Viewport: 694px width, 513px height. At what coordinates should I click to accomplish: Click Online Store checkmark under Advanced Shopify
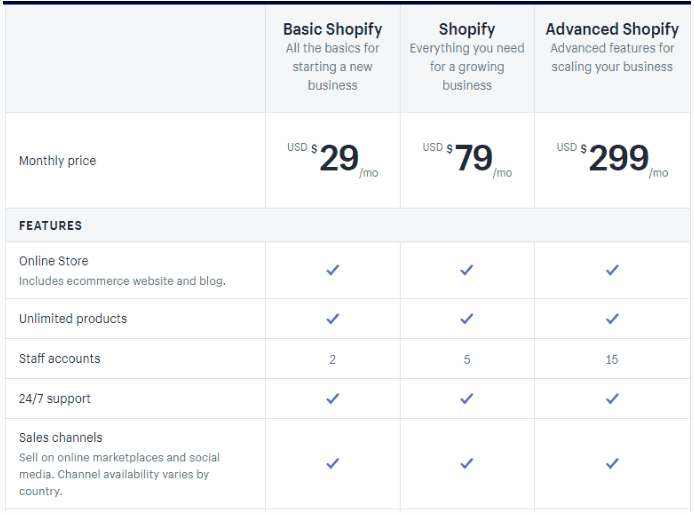pyautogui.click(x=612, y=270)
